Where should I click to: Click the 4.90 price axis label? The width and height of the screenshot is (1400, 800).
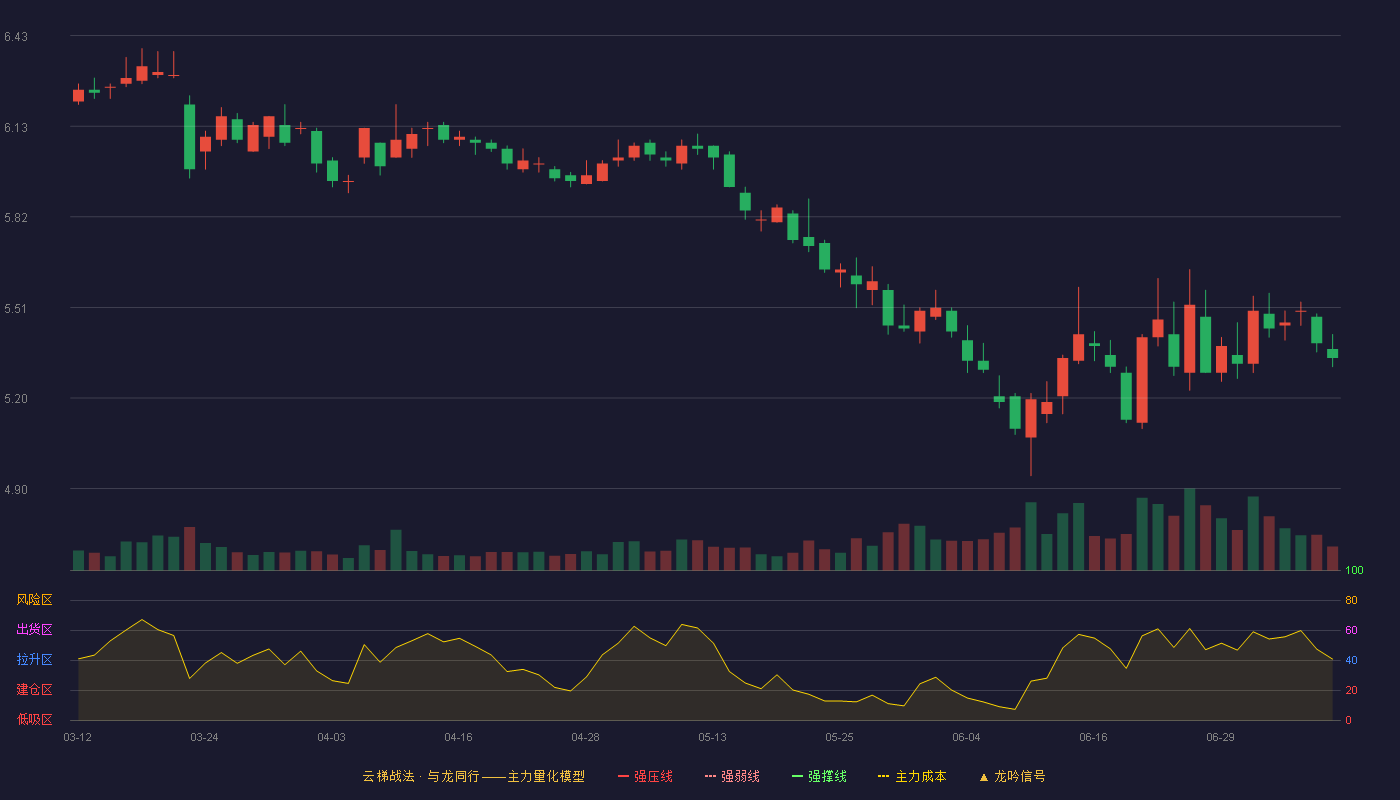pyautogui.click(x=16, y=490)
